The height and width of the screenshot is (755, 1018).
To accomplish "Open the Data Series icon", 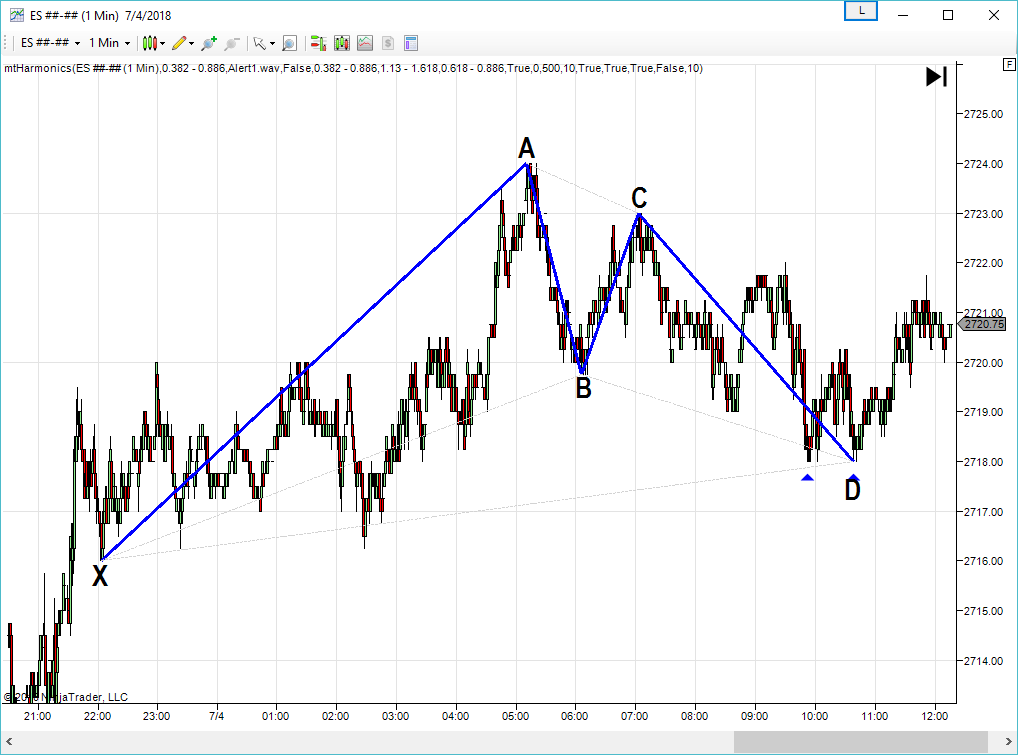I will click(x=342, y=43).
